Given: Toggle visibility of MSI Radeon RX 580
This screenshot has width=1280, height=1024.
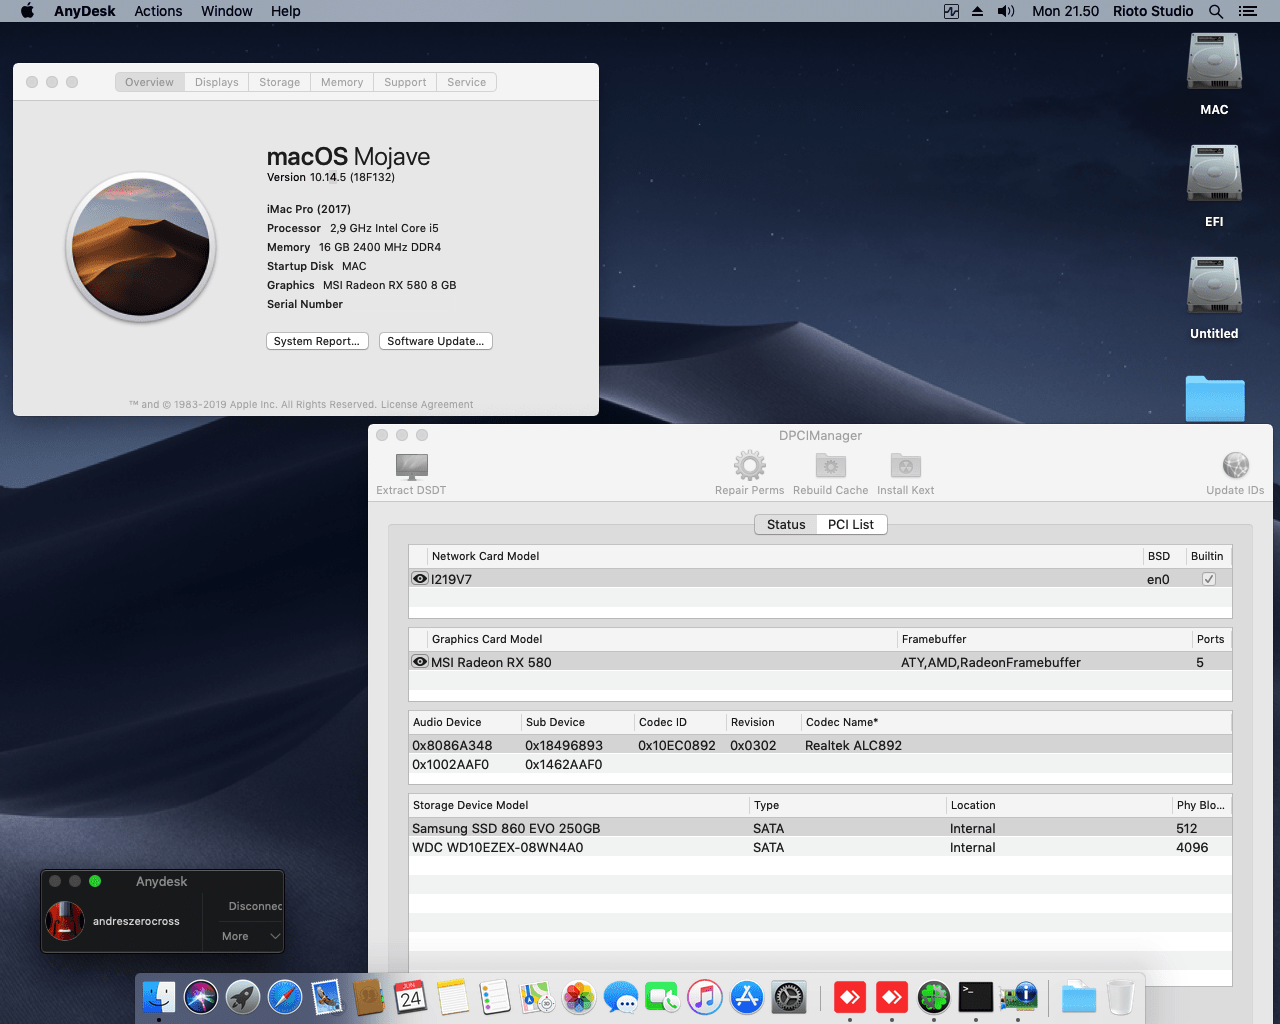Looking at the screenshot, I should pyautogui.click(x=419, y=661).
